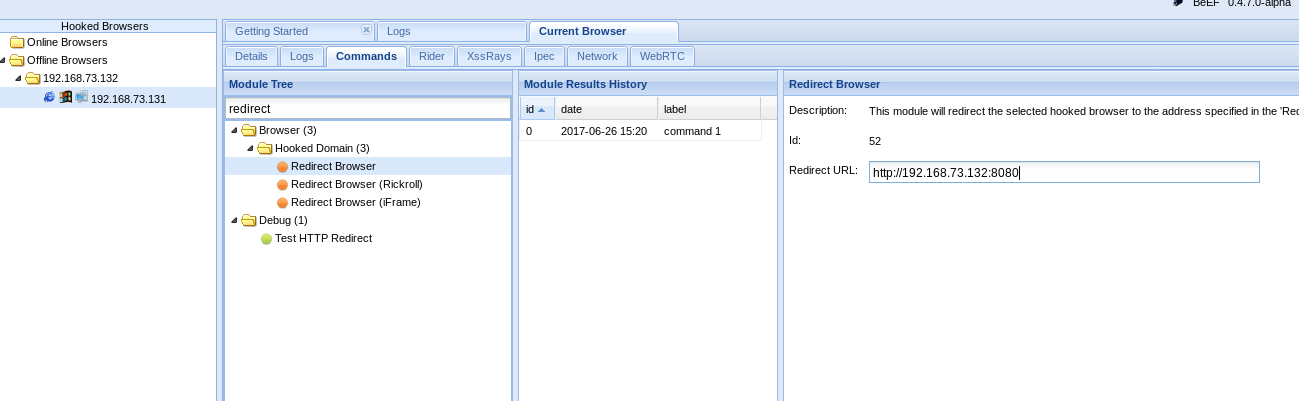Switch to the Logs main tab

tap(452, 32)
